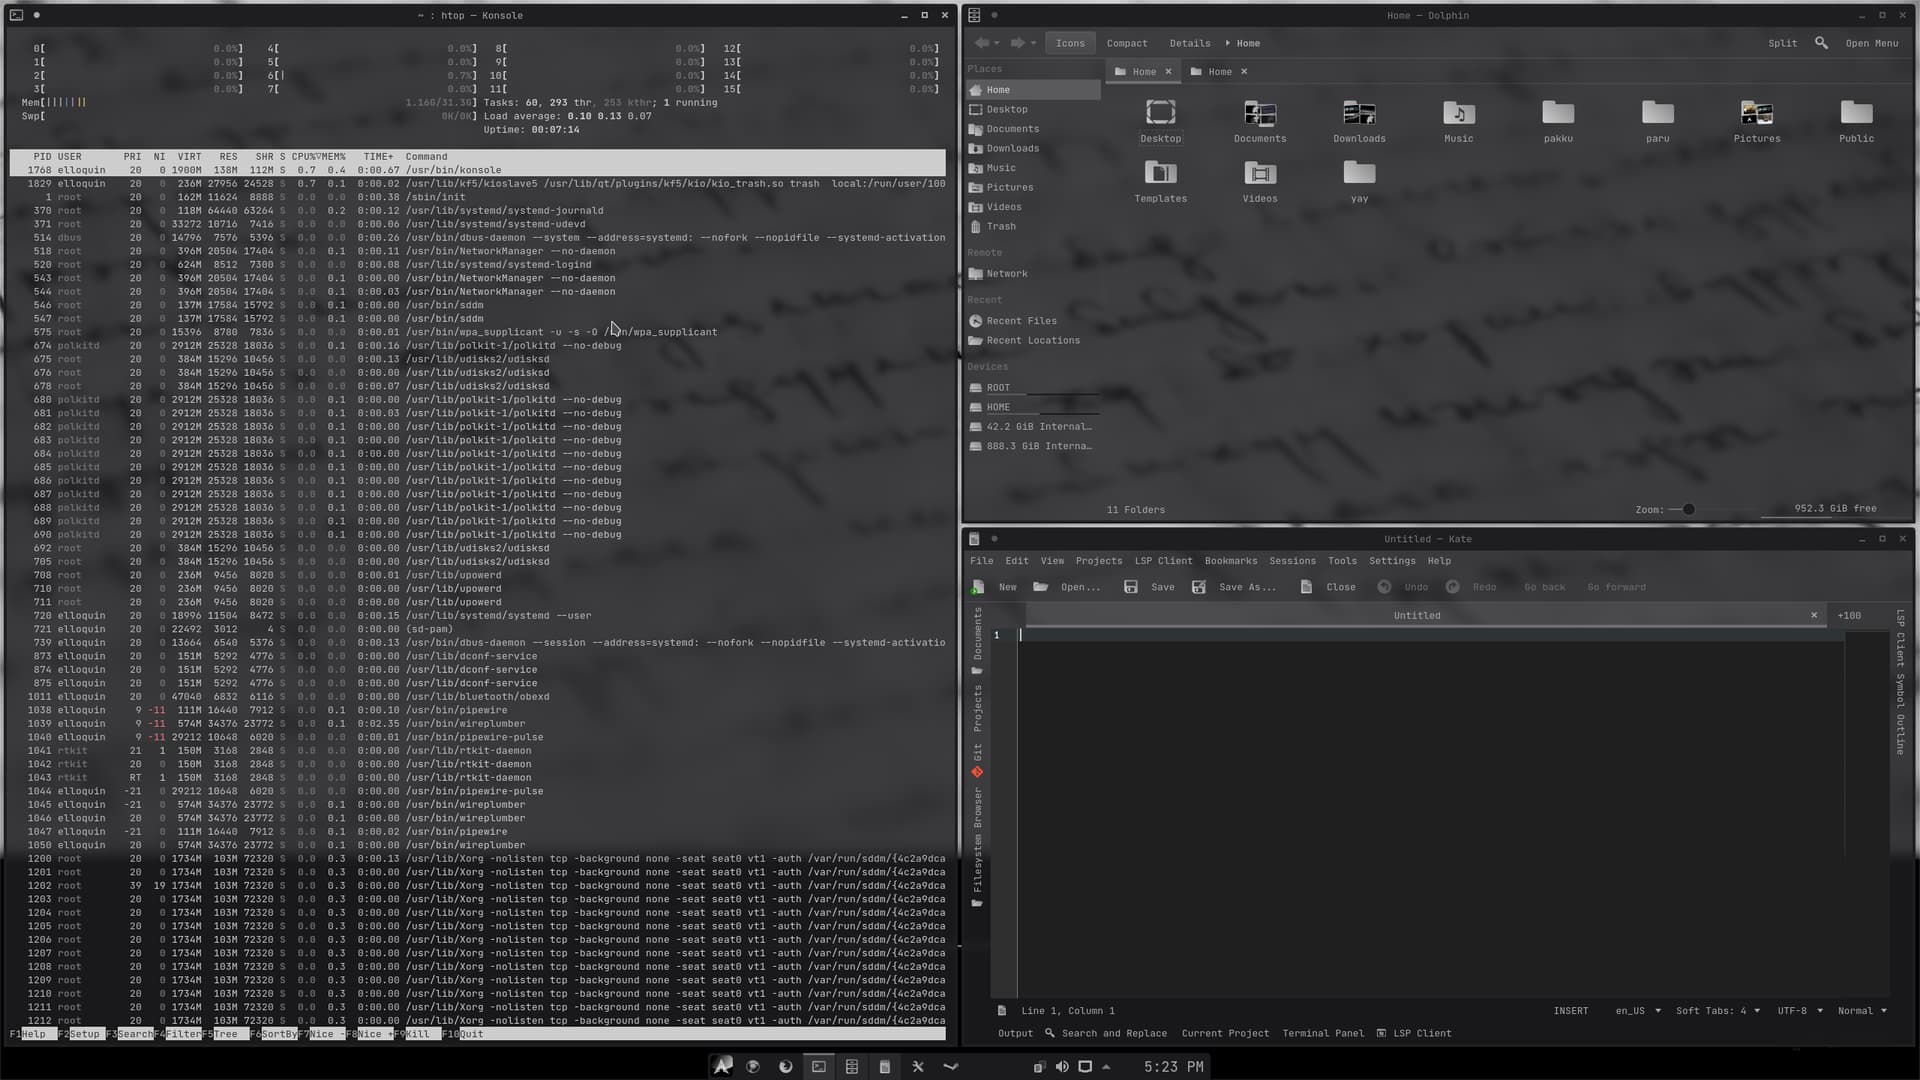Open the pakku folder
The height and width of the screenshot is (1080, 1920).
(x=1558, y=122)
